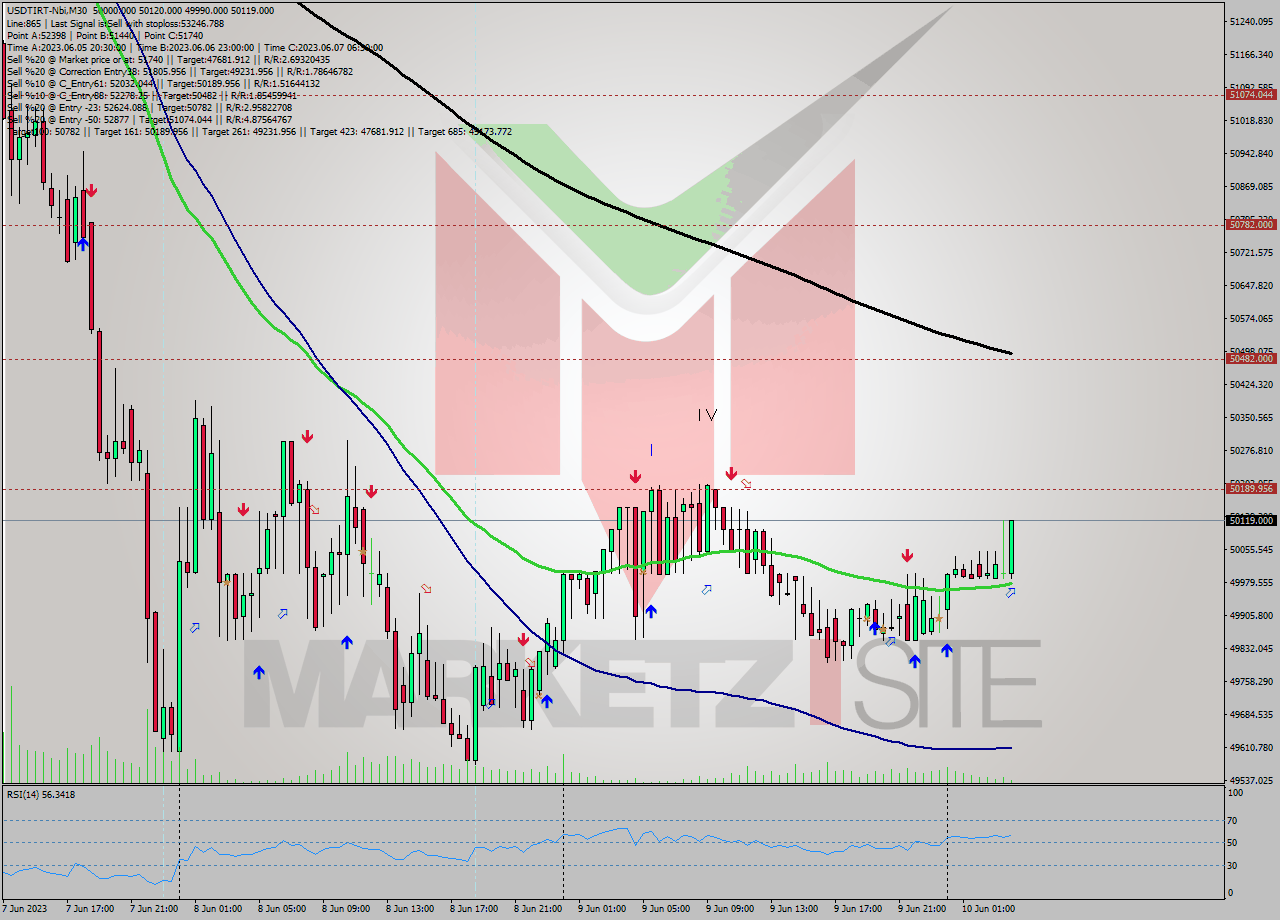Select the 'Sell %20 @ Market price' line

click(x=168, y=59)
